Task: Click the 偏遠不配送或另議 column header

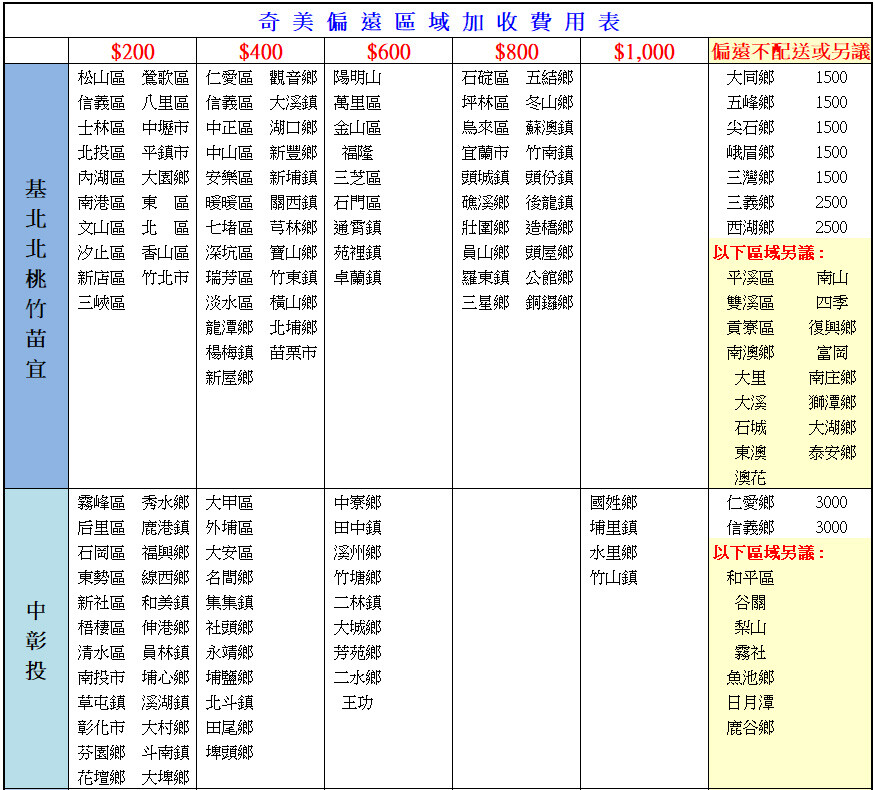Action: pos(790,52)
